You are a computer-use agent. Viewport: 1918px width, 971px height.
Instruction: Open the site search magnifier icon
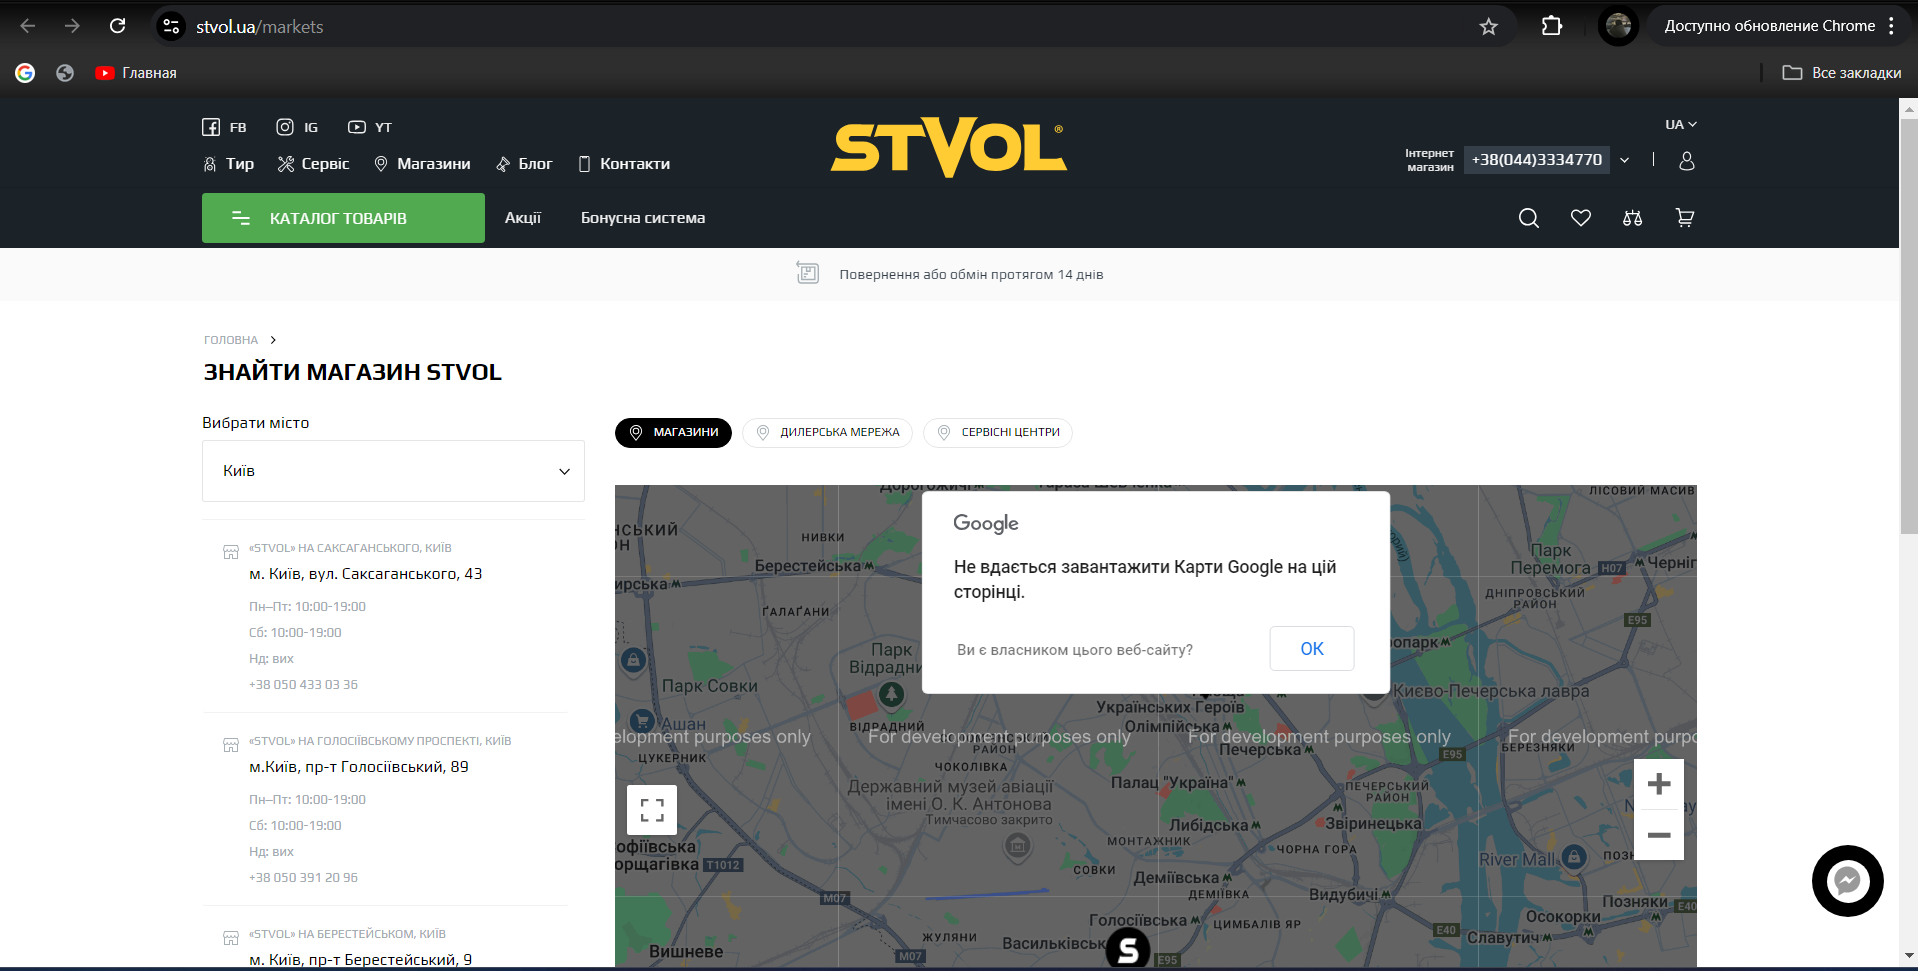pyautogui.click(x=1529, y=218)
